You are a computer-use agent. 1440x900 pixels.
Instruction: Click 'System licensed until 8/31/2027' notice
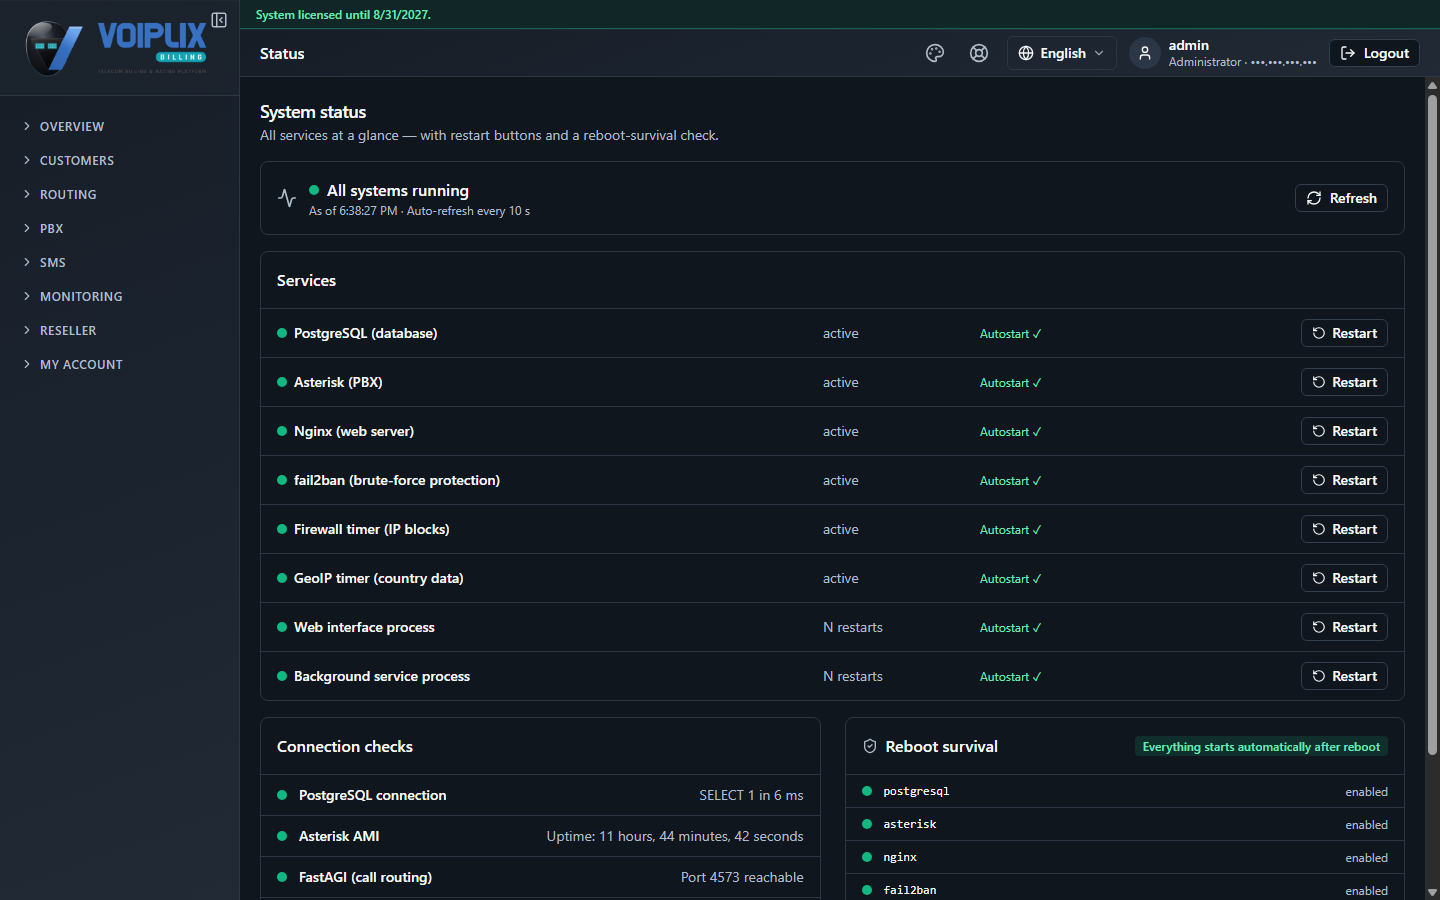click(x=343, y=15)
